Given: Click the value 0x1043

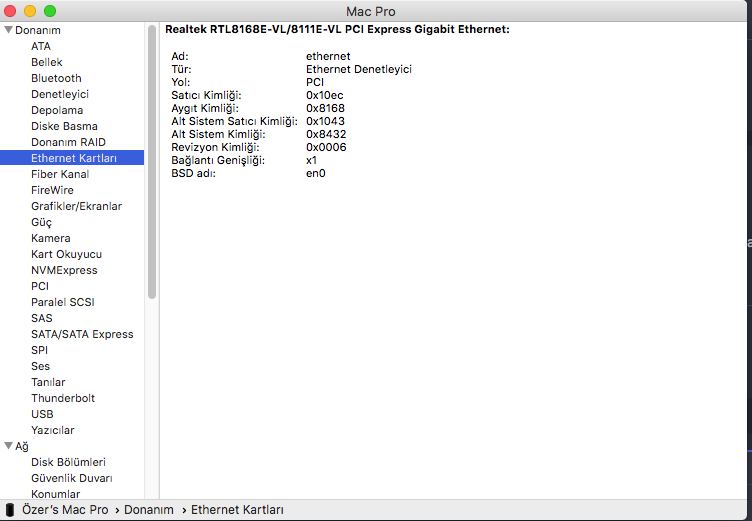Looking at the screenshot, I should click(325, 121).
